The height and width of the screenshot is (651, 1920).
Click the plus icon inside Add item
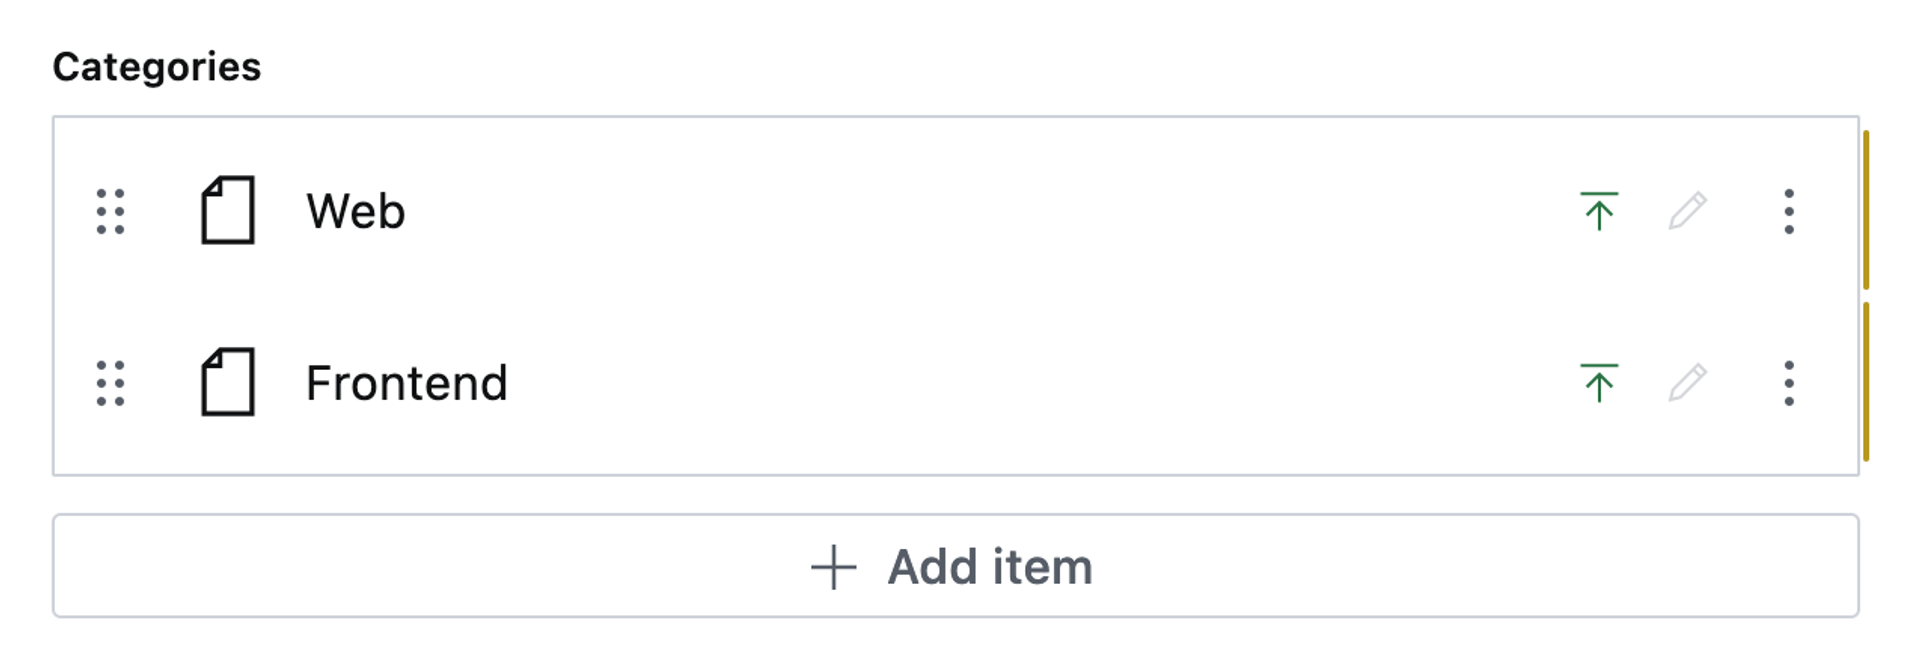(x=833, y=566)
